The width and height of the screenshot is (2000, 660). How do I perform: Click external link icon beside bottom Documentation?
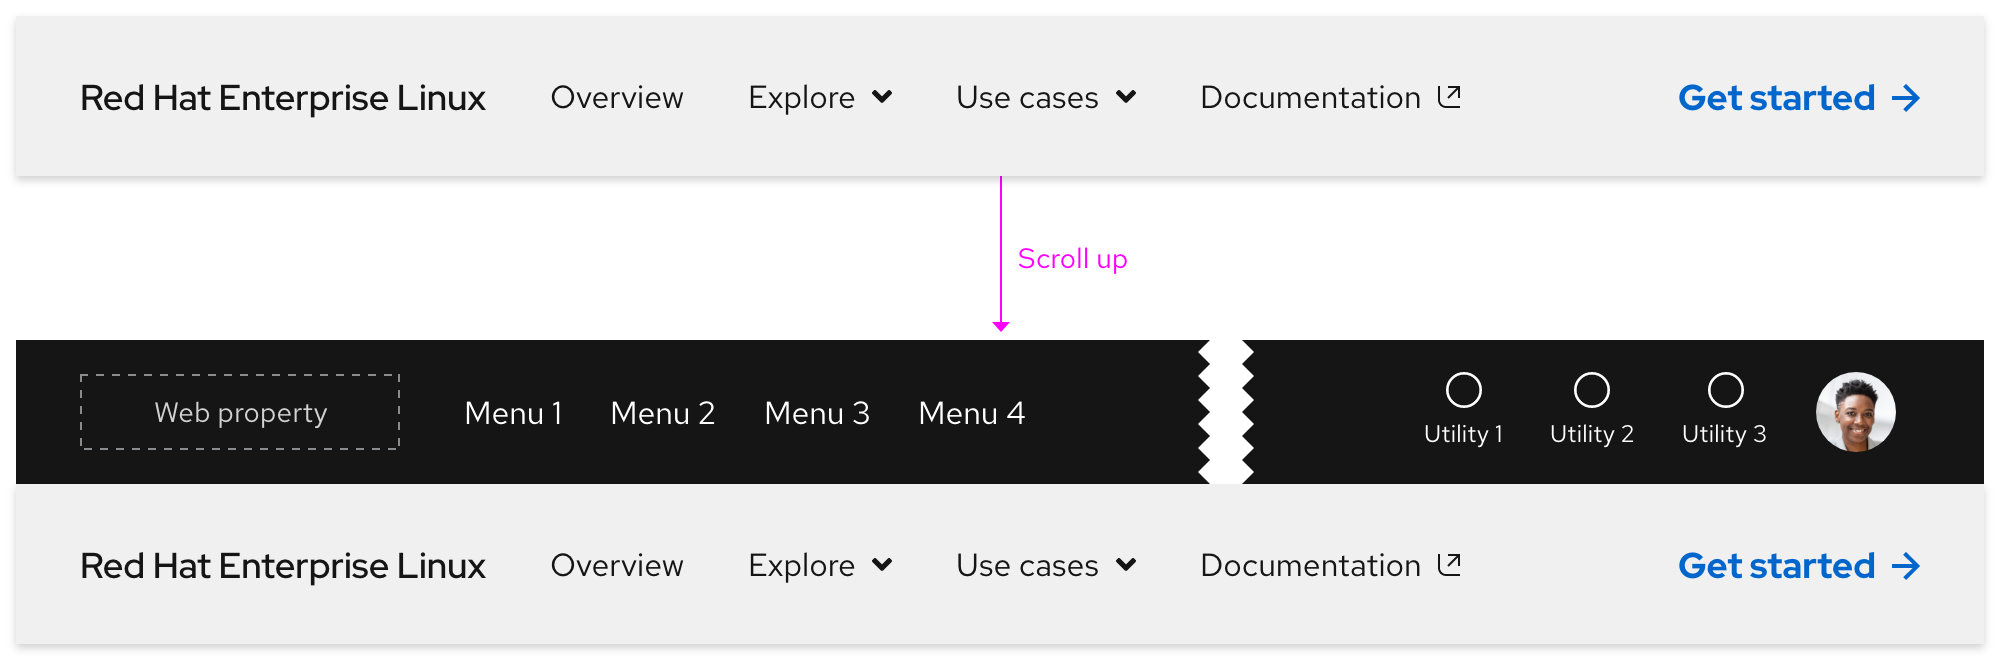[x=1449, y=564]
